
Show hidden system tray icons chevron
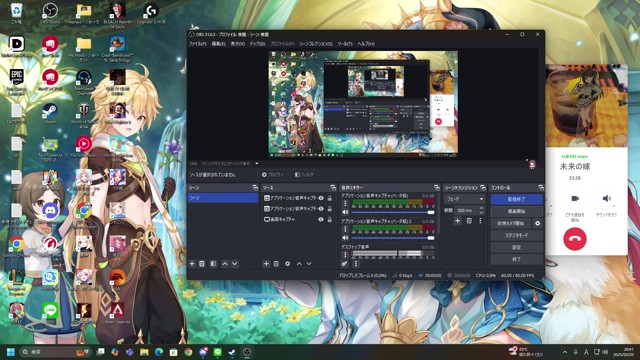565,352
